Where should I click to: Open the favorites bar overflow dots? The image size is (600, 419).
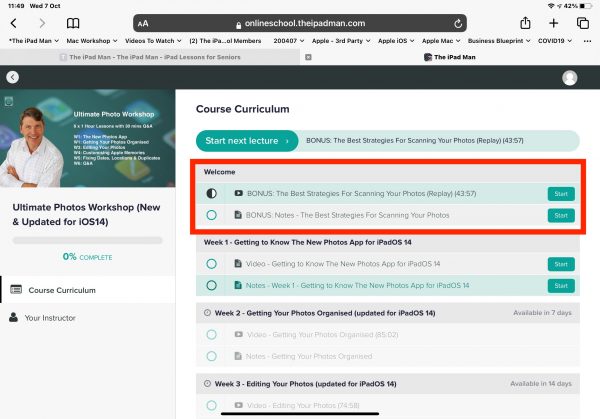(587, 41)
